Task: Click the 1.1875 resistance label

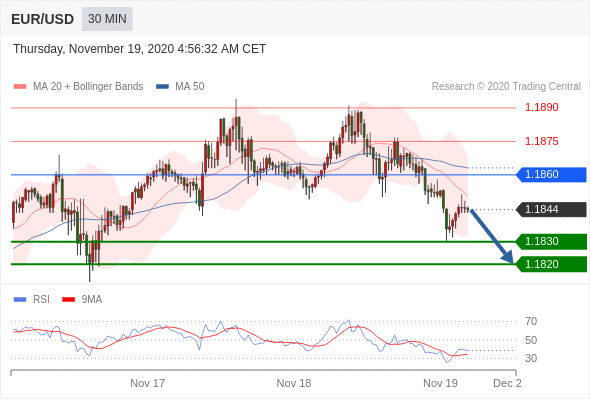Action: tap(542, 141)
